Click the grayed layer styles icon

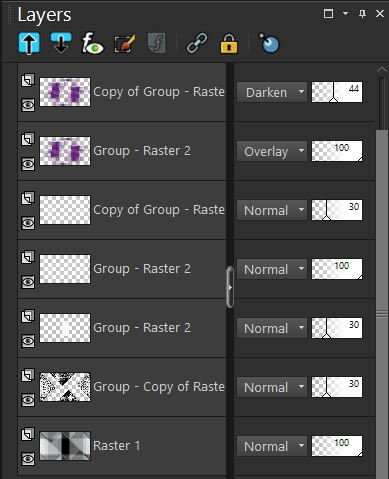(x=156, y=43)
